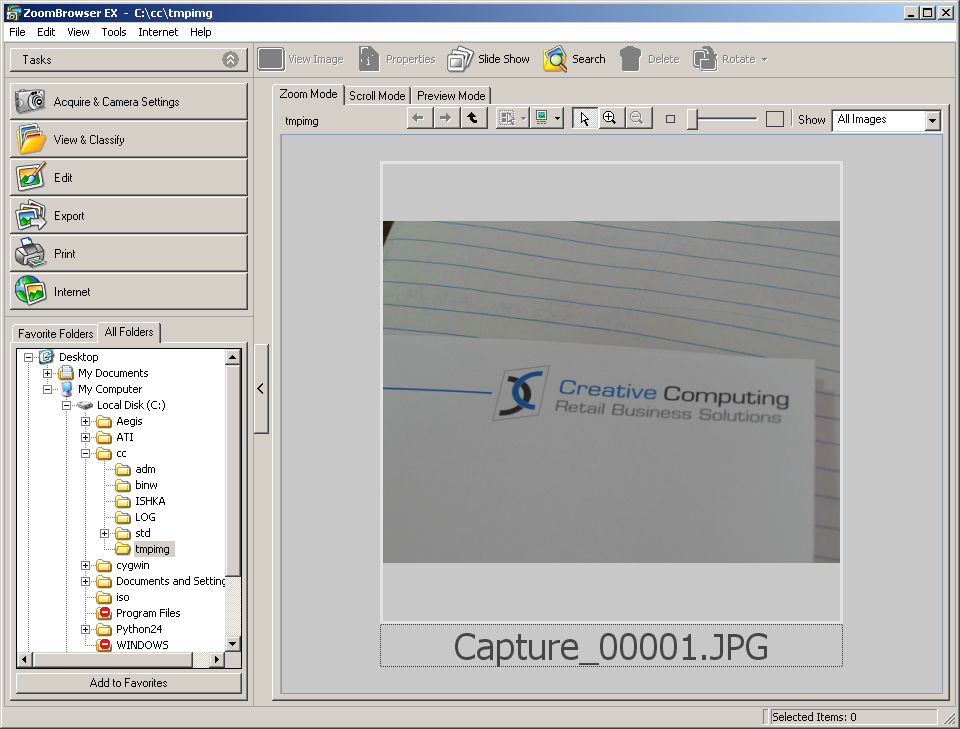Open the Internet menu
The height and width of the screenshot is (729, 960).
158,32
